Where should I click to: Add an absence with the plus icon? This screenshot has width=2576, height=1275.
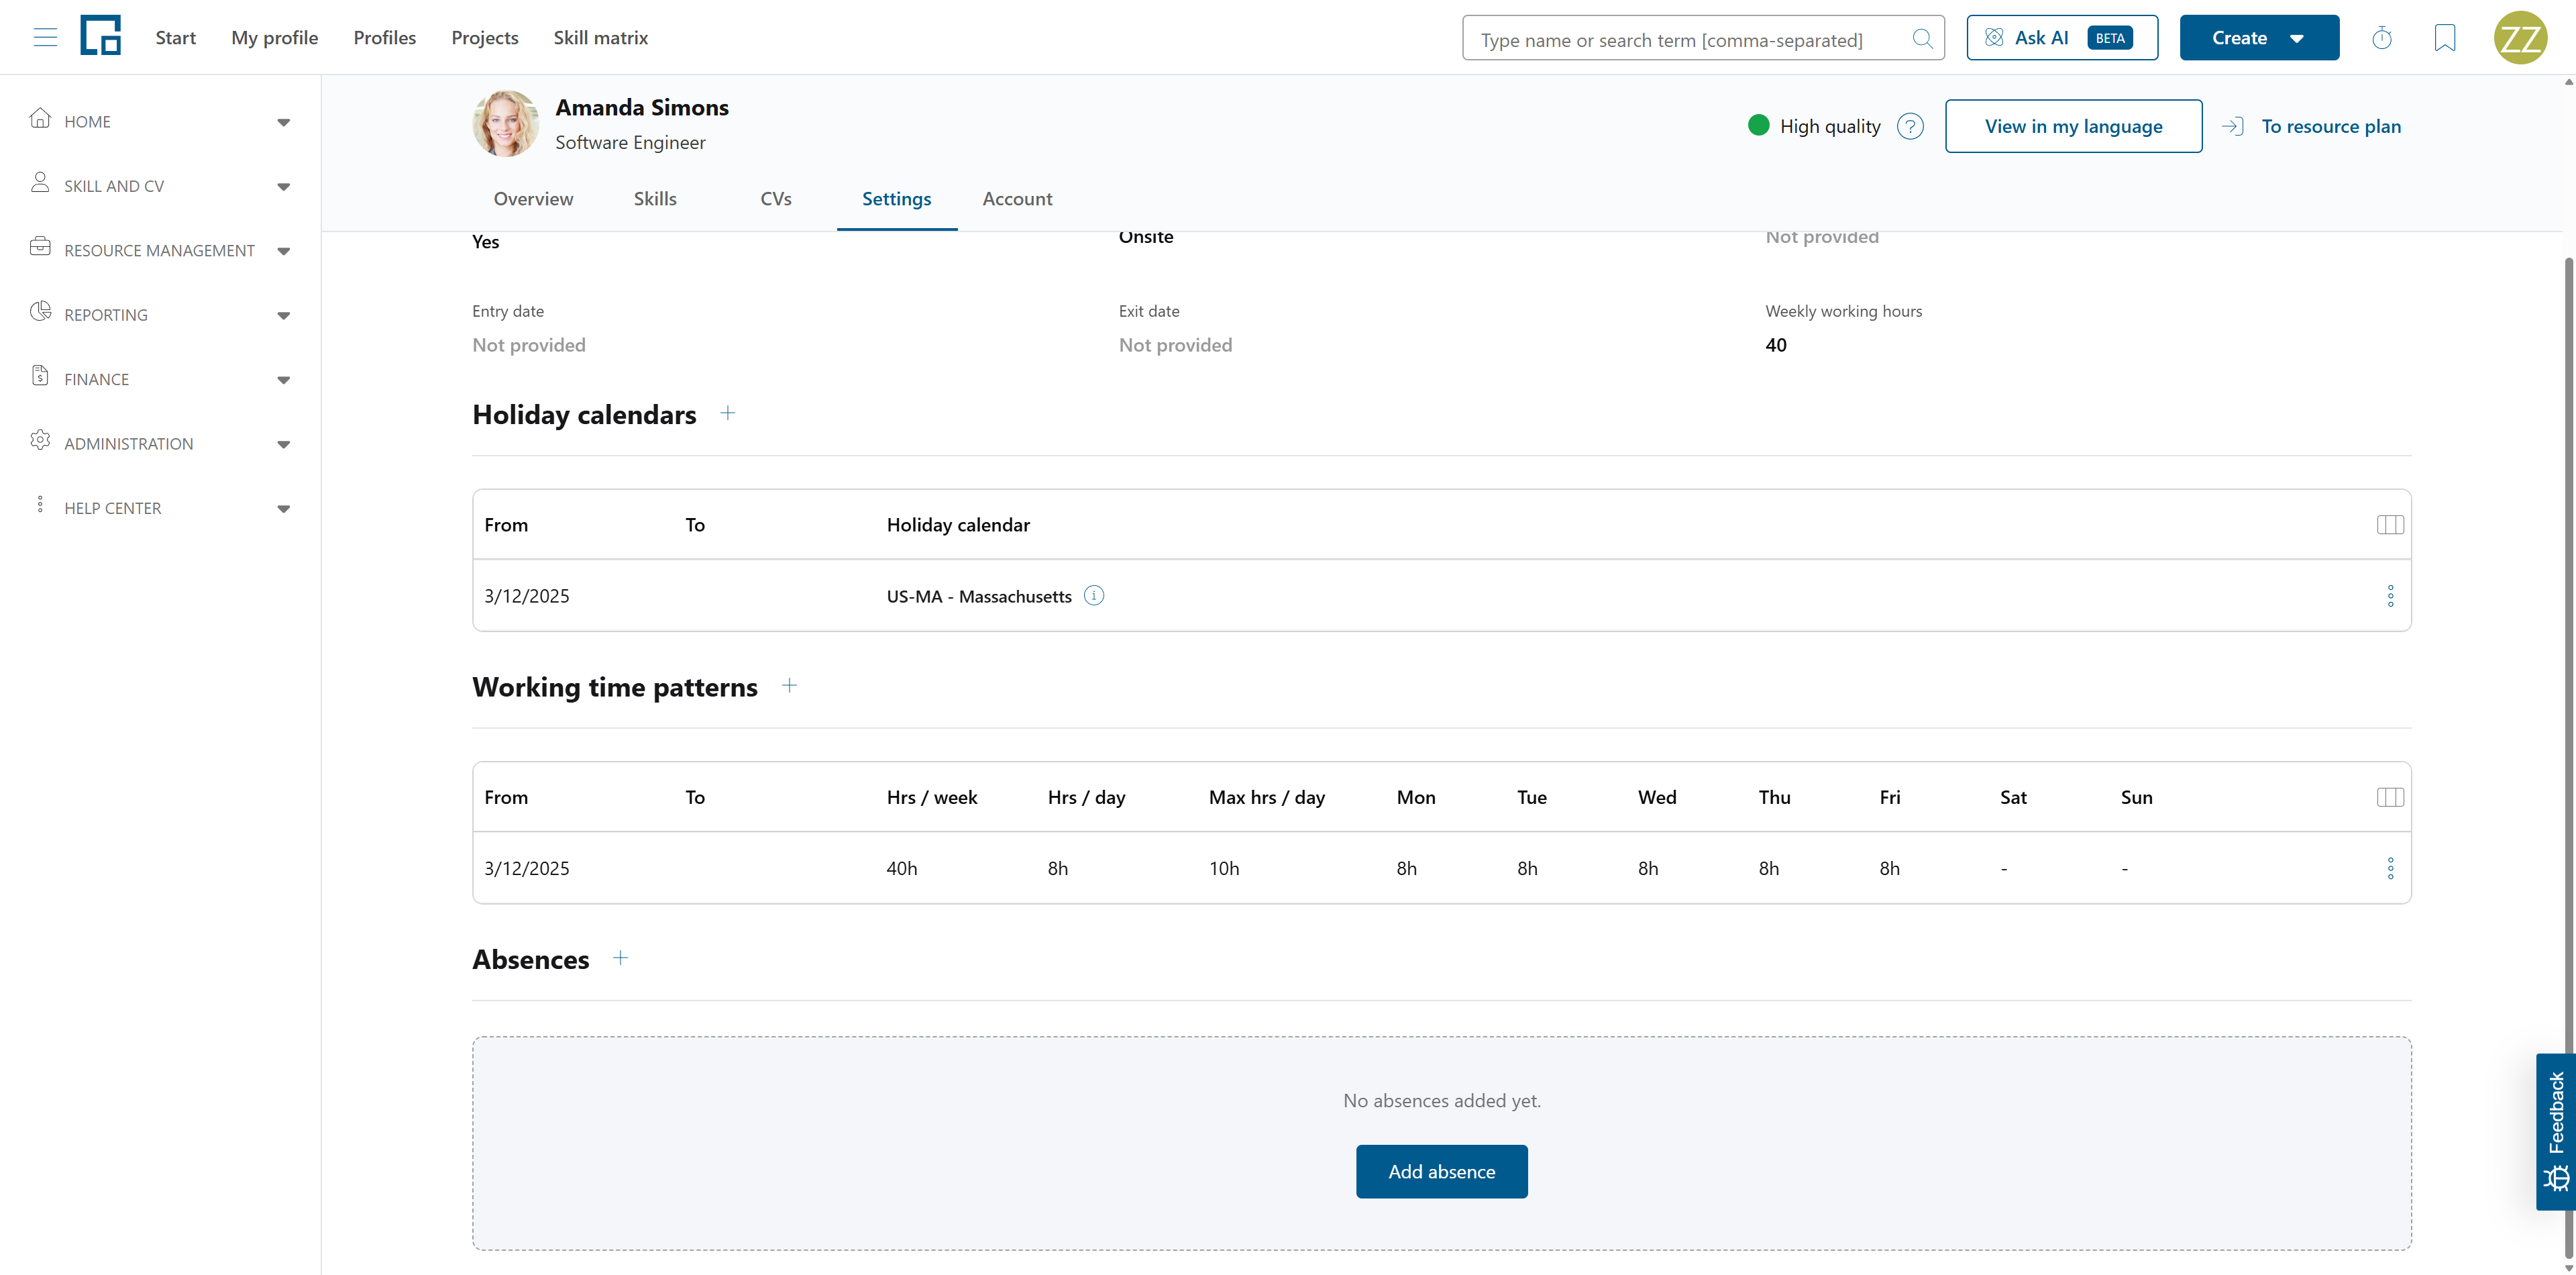[620, 958]
